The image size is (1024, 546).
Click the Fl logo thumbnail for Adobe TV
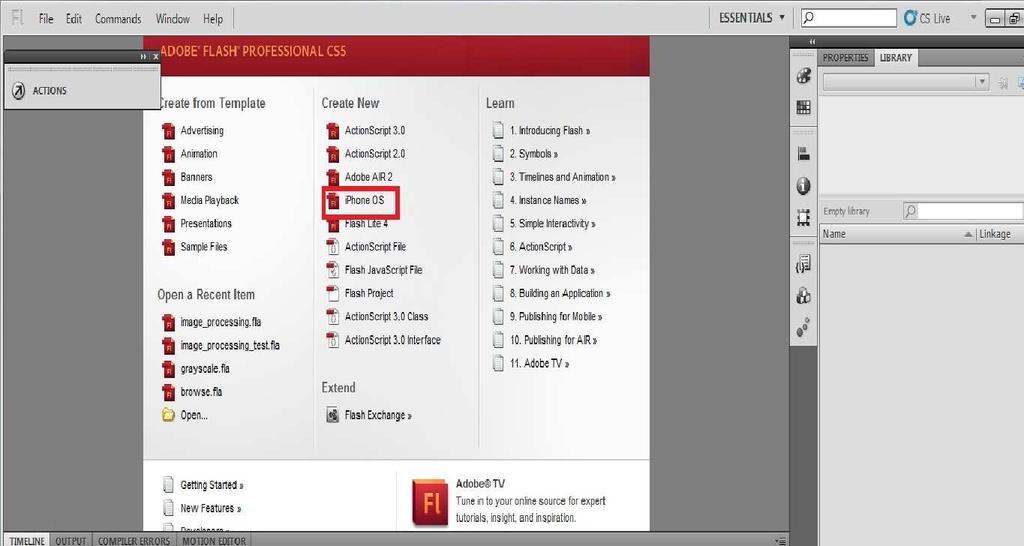(430, 502)
